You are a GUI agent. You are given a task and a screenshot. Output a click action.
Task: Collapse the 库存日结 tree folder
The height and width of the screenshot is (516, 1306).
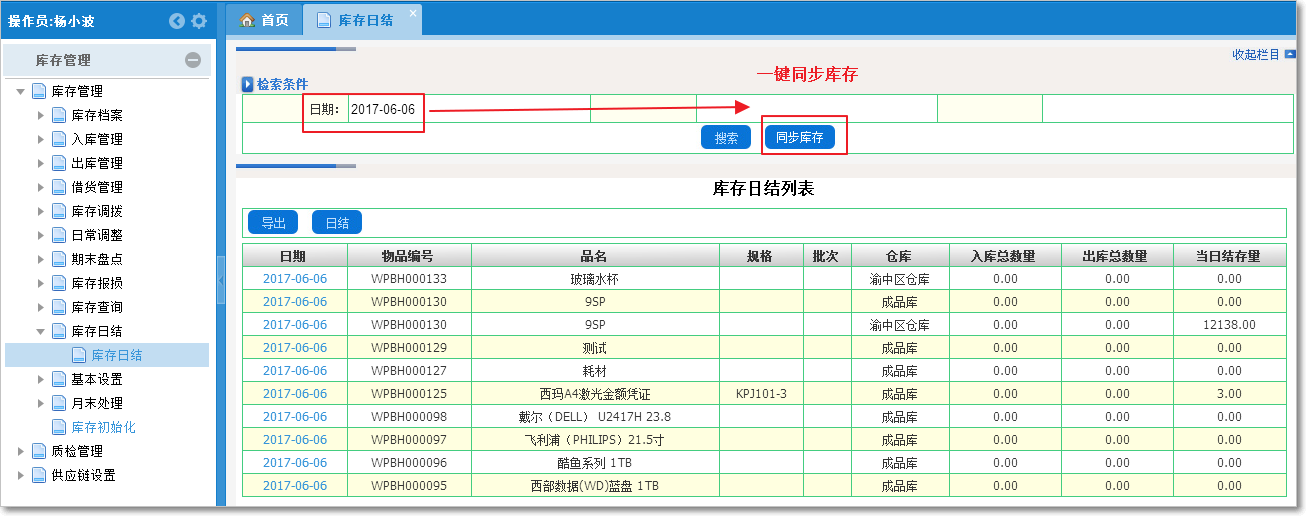[41, 331]
